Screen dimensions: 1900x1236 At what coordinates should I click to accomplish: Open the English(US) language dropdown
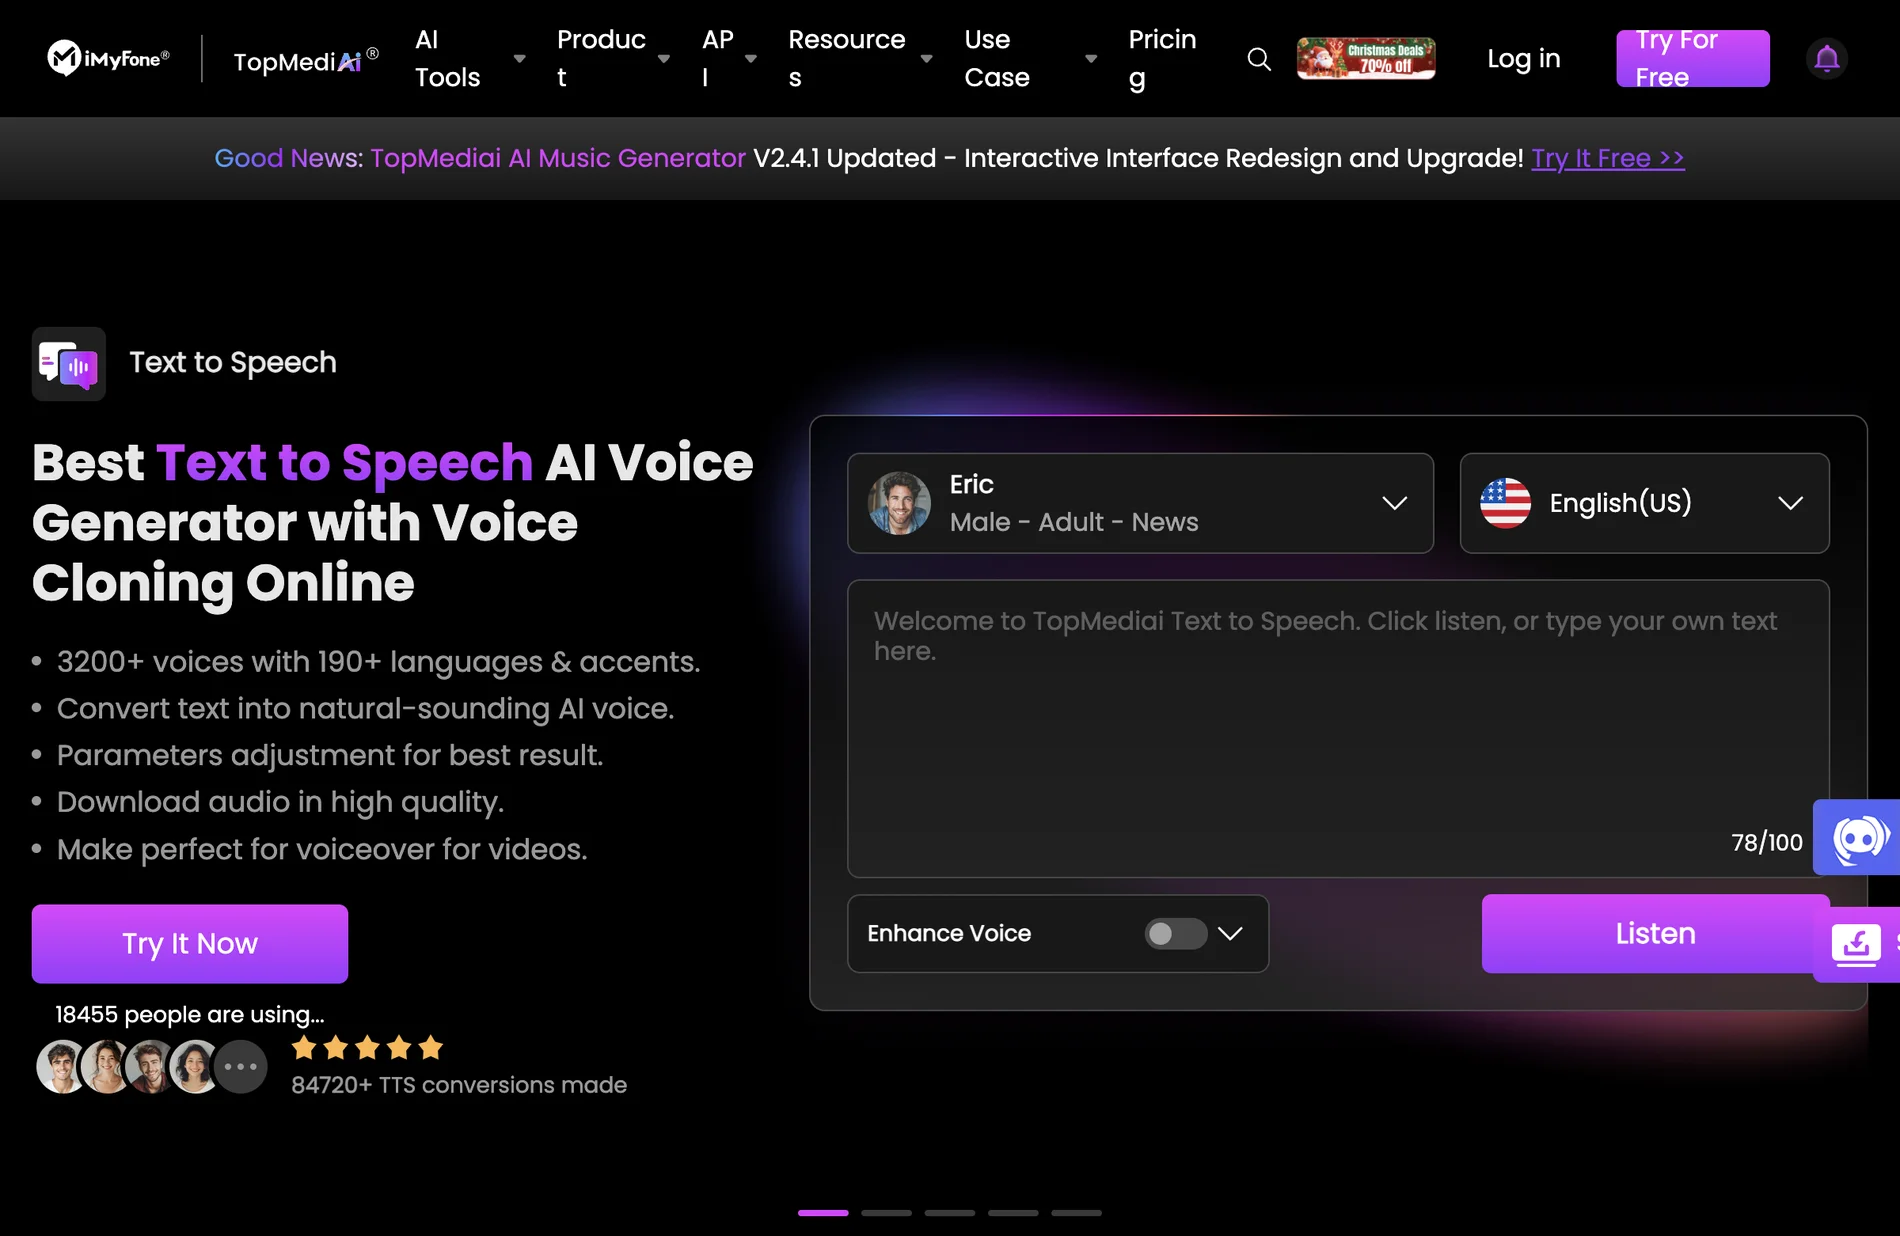point(1644,503)
